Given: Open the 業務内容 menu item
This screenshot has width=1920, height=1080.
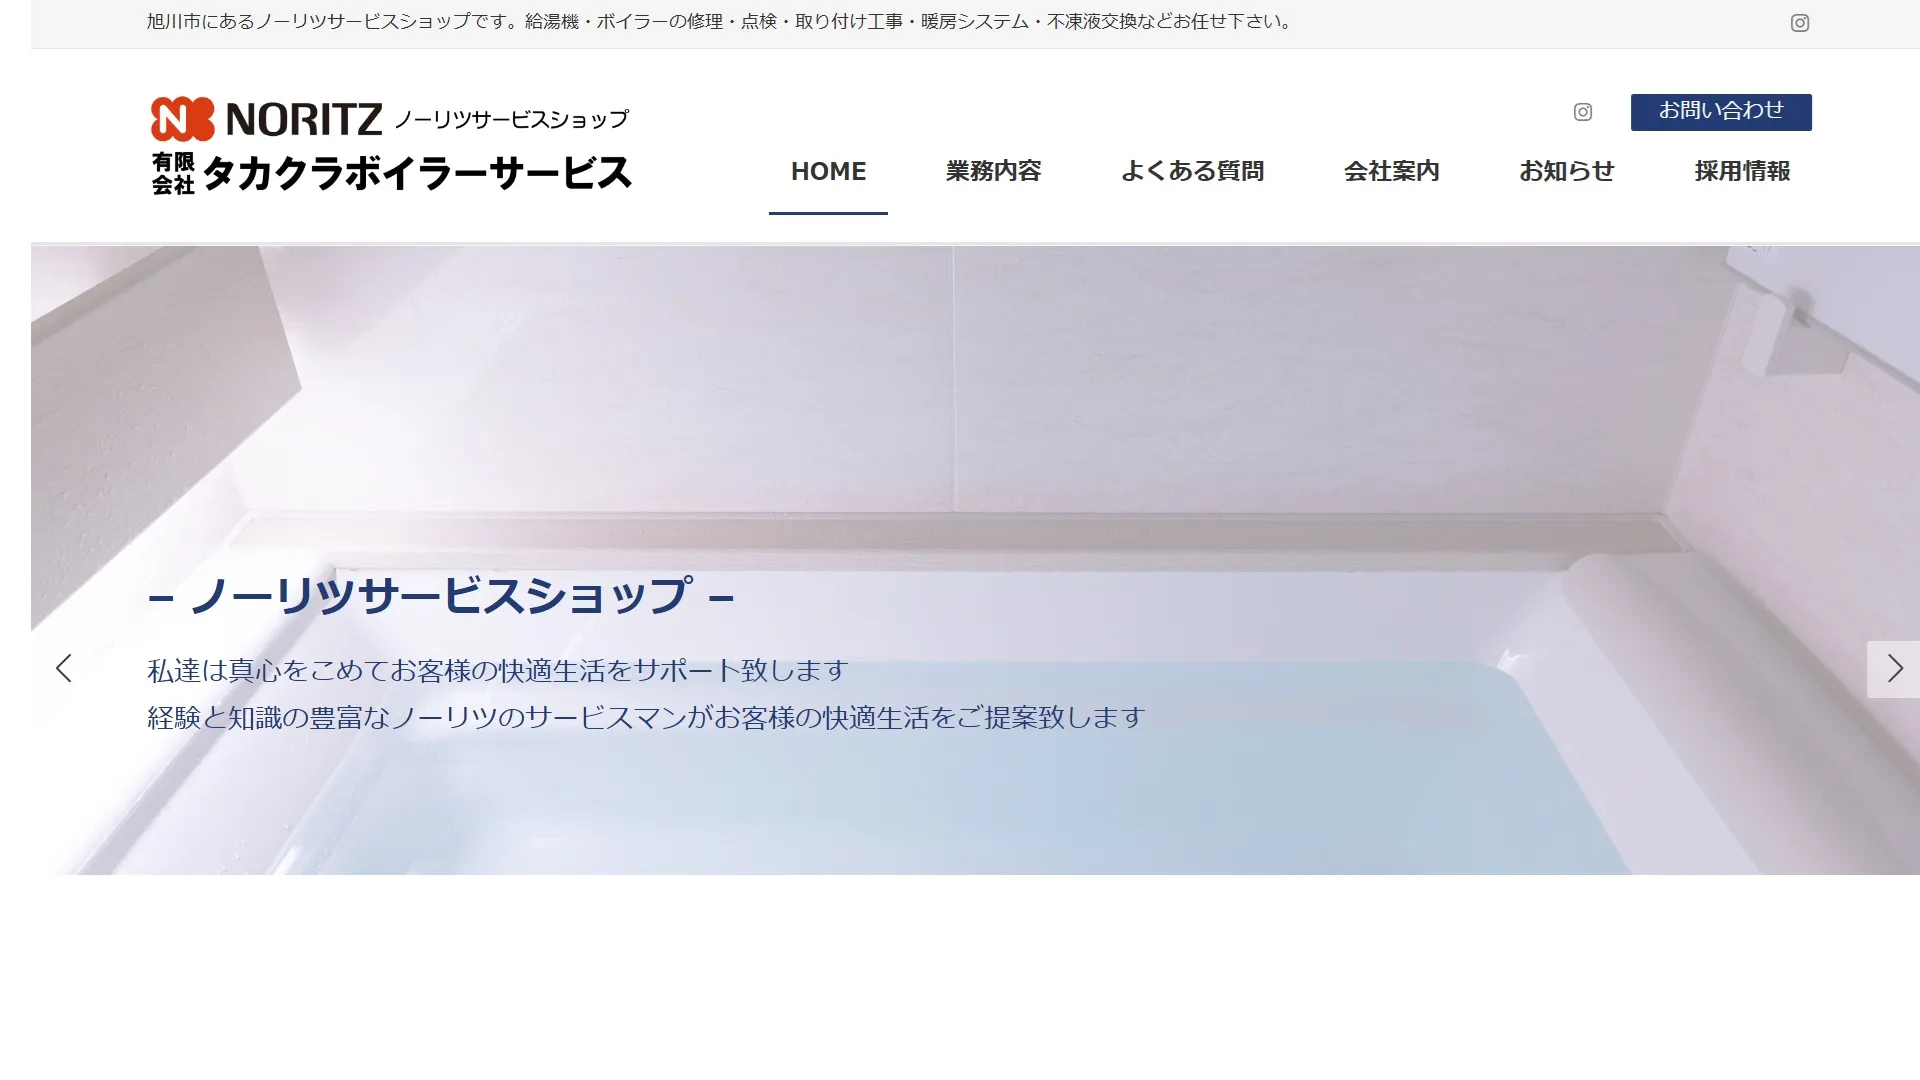Looking at the screenshot, I should click(994, 171).
